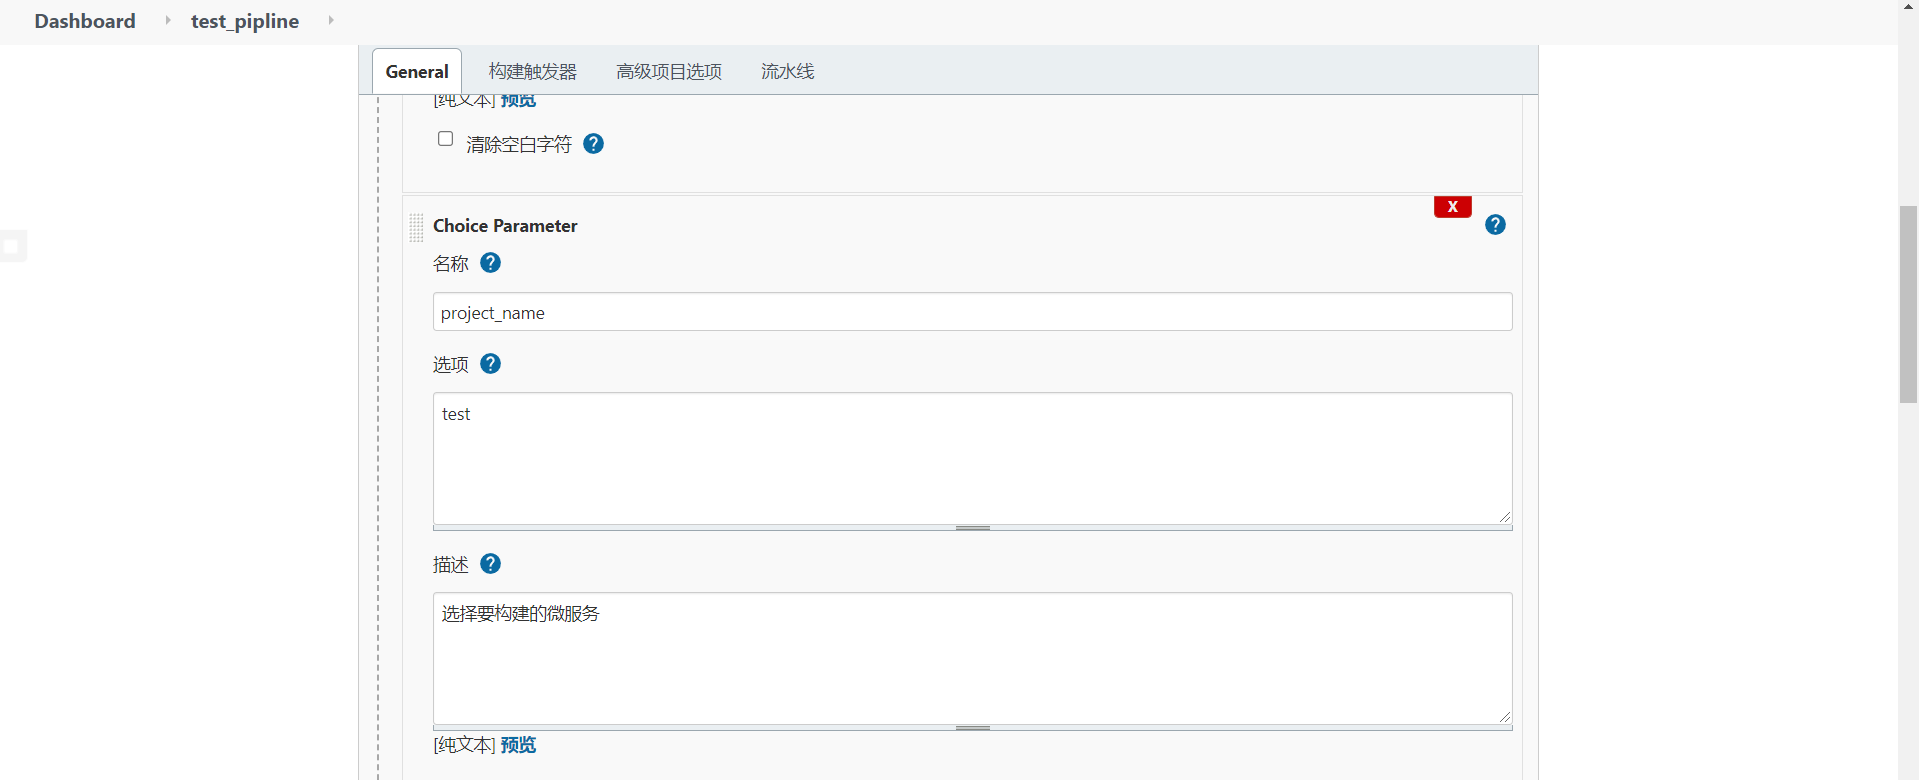Show help for 选项 field
Image resolution: width=1919 pixels, height=780 pixels.
[x=490, y=364]
